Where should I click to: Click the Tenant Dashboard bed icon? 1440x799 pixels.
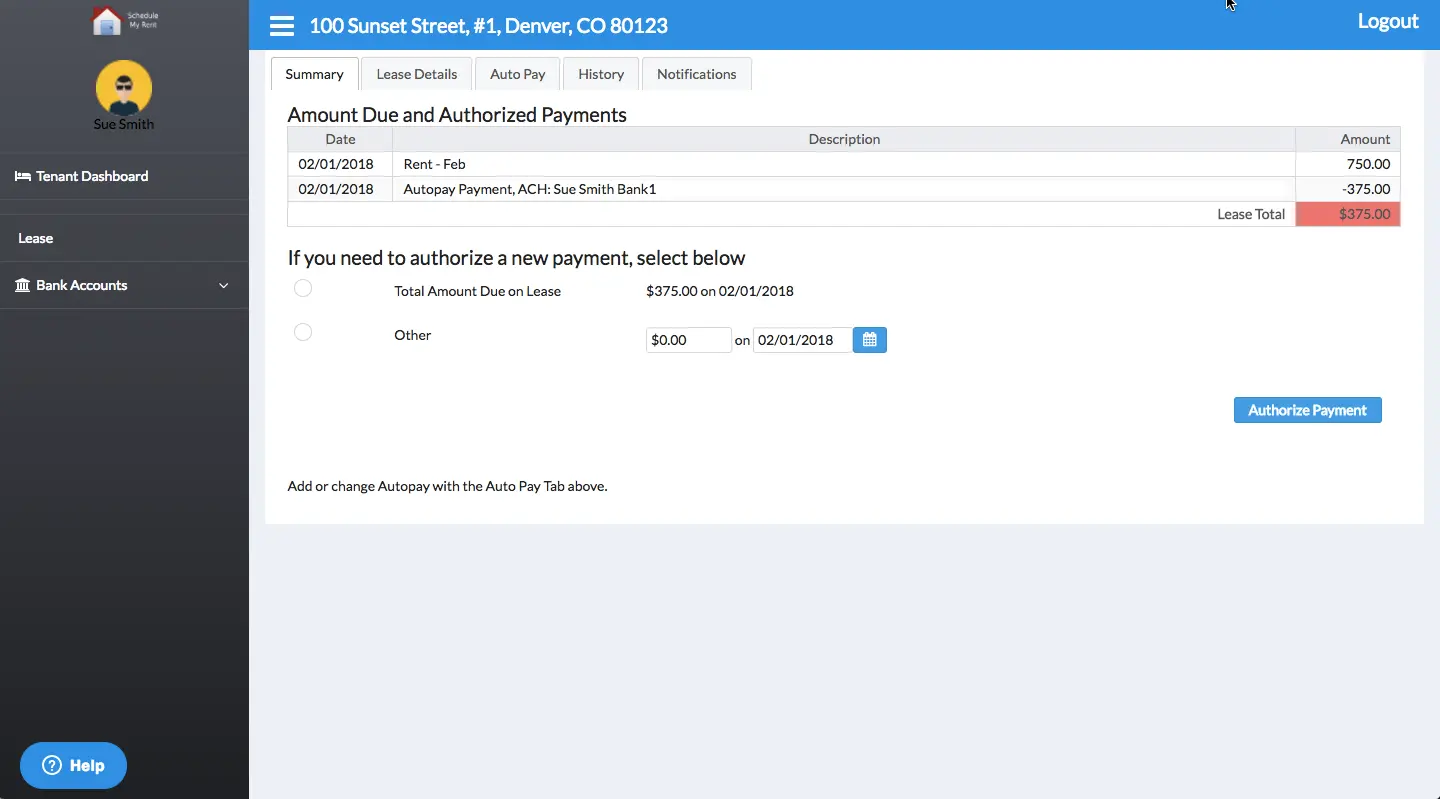(x=22, y=176)
